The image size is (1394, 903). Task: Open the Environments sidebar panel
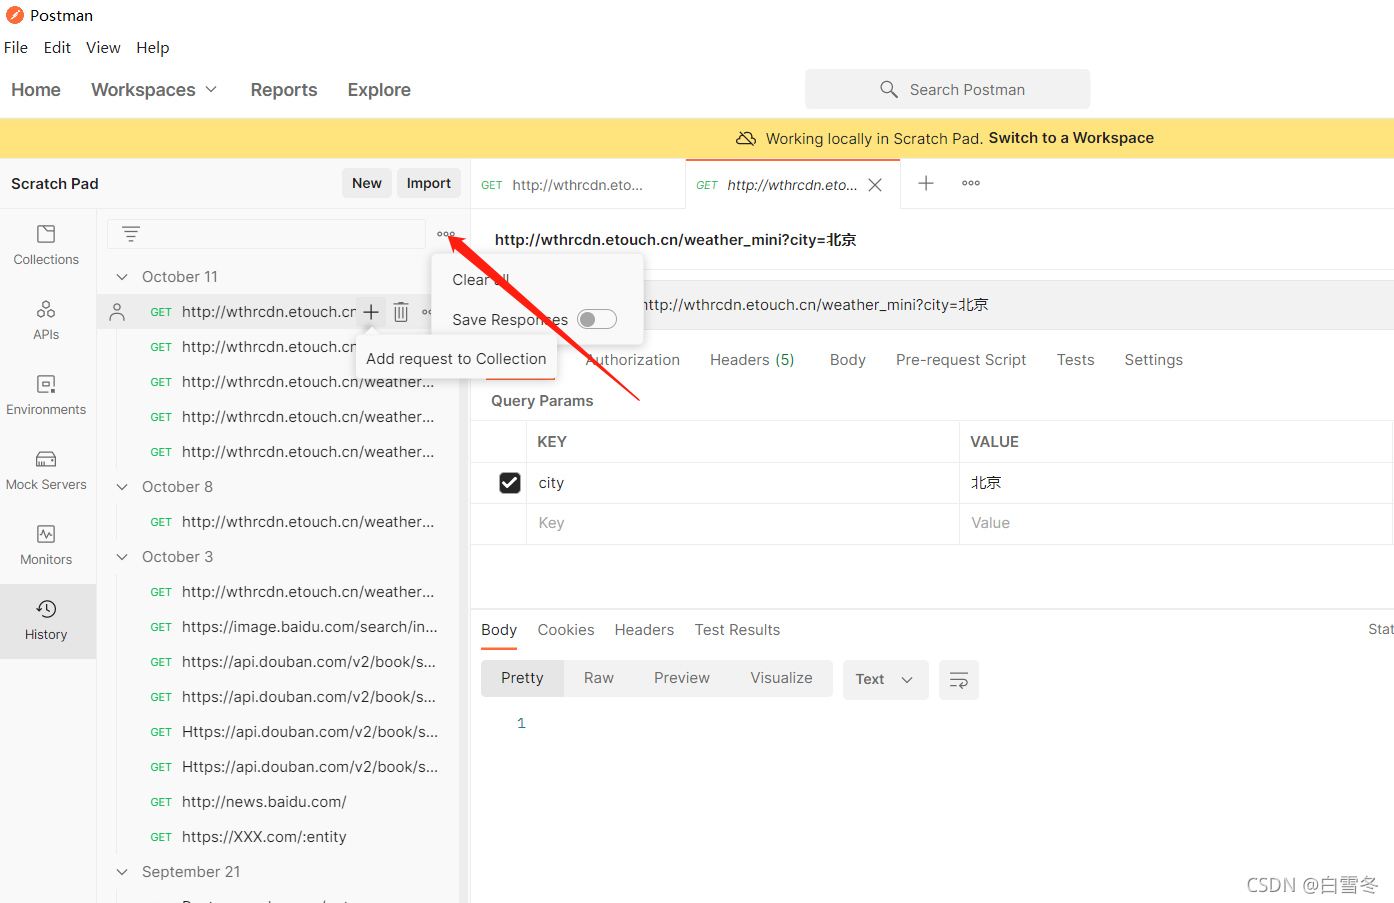point(46,395)
